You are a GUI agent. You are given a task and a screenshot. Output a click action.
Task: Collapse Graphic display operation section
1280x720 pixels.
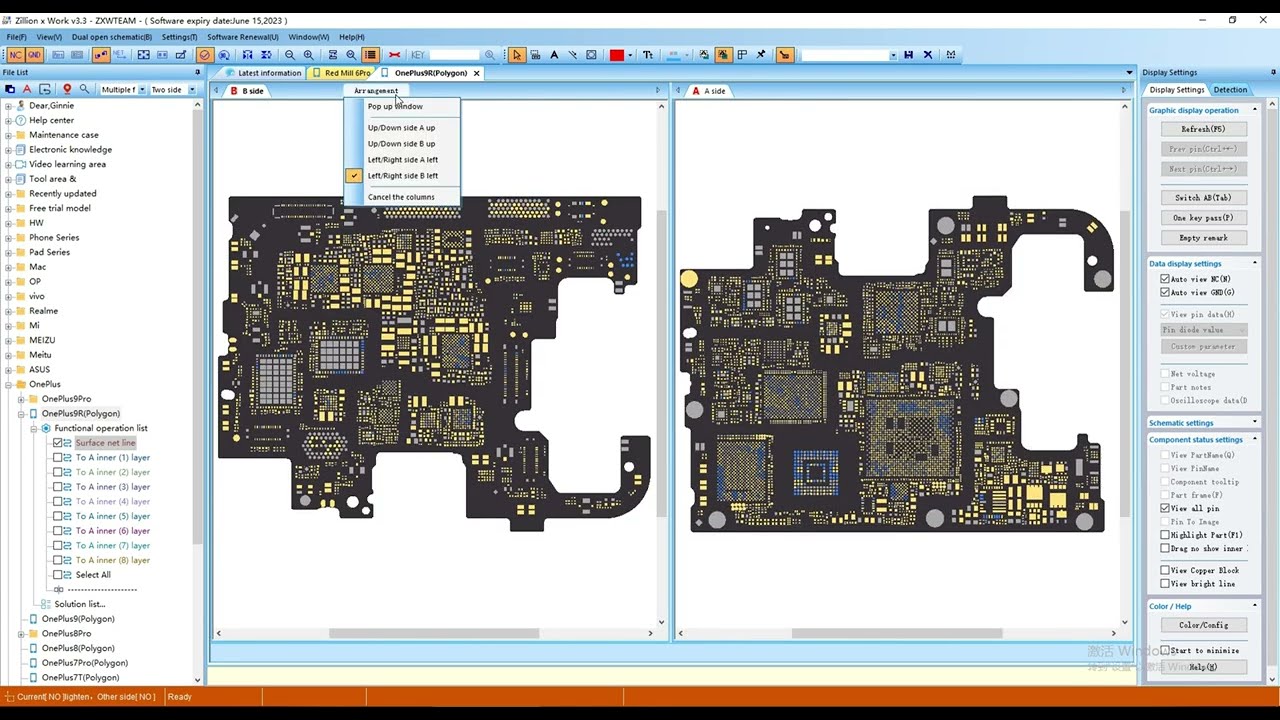point(1254,110)
